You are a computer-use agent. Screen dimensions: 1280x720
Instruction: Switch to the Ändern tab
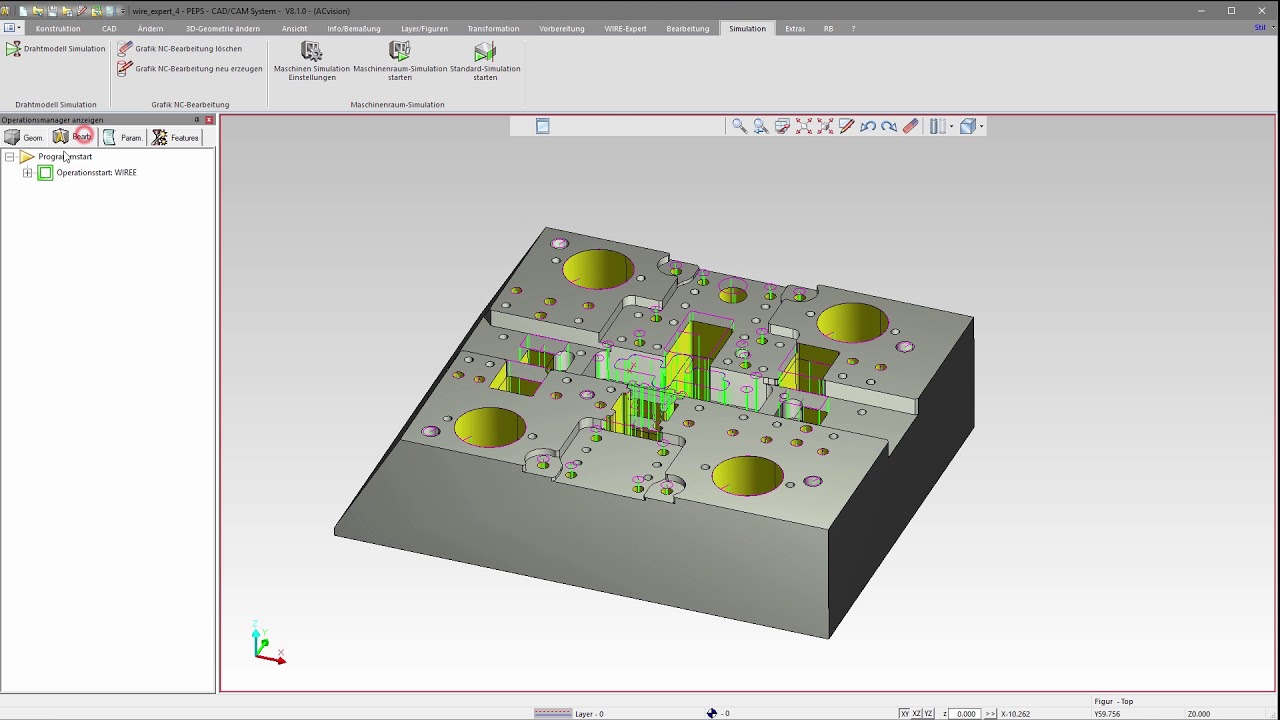click(150, 29)
